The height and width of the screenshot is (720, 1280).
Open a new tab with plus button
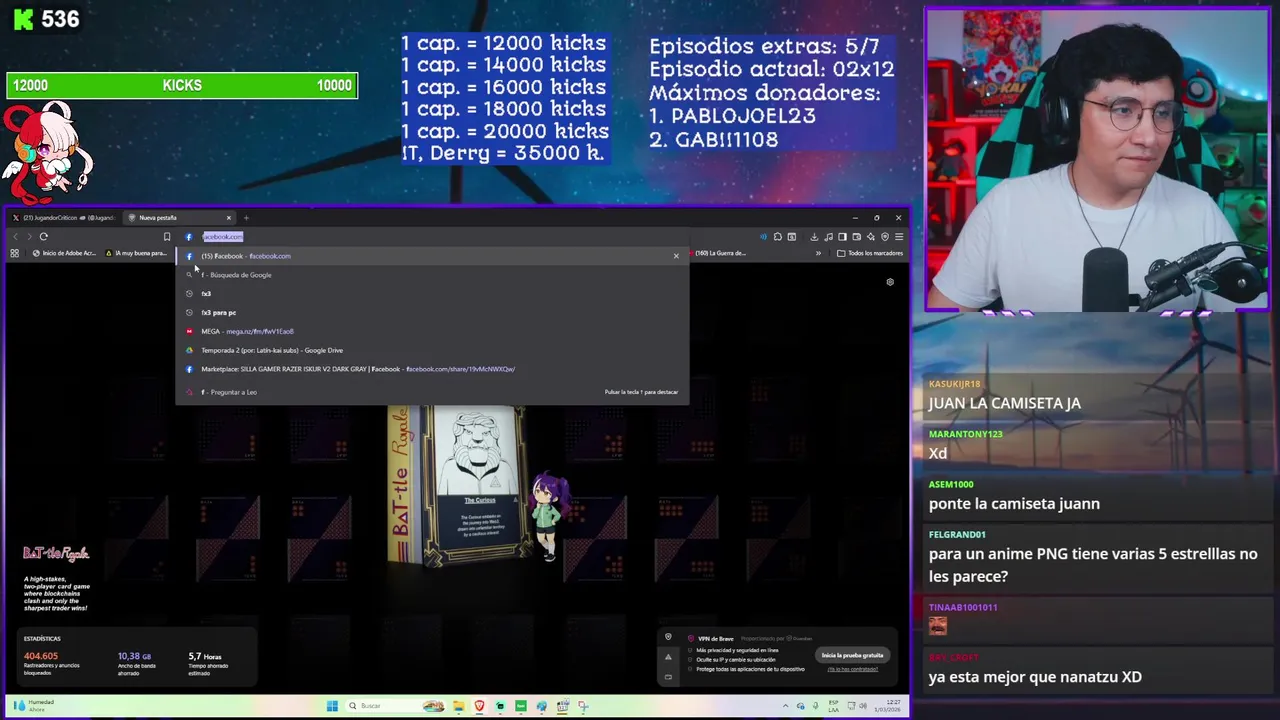pyautogui.click(x=246, y=218)
